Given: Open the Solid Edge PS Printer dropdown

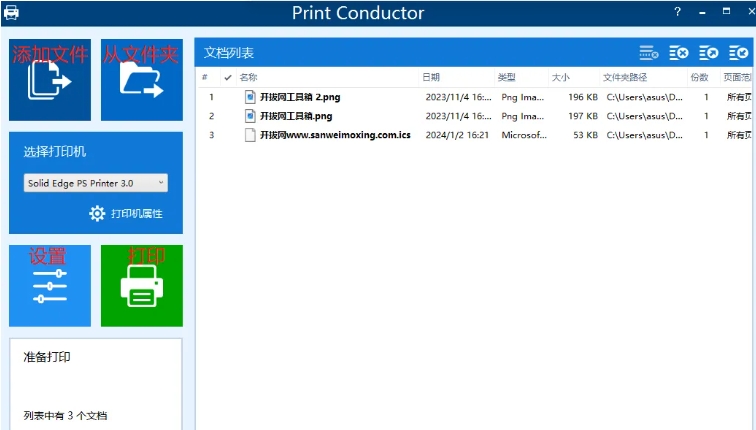Looking at the screenshot, I should click(95, 183).
